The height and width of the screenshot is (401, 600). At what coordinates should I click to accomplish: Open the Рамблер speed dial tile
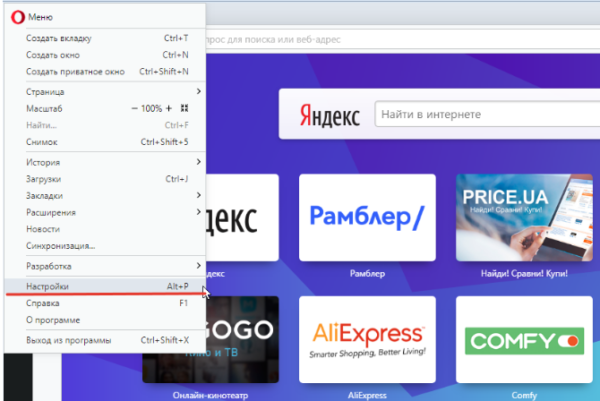click(367, 217)
